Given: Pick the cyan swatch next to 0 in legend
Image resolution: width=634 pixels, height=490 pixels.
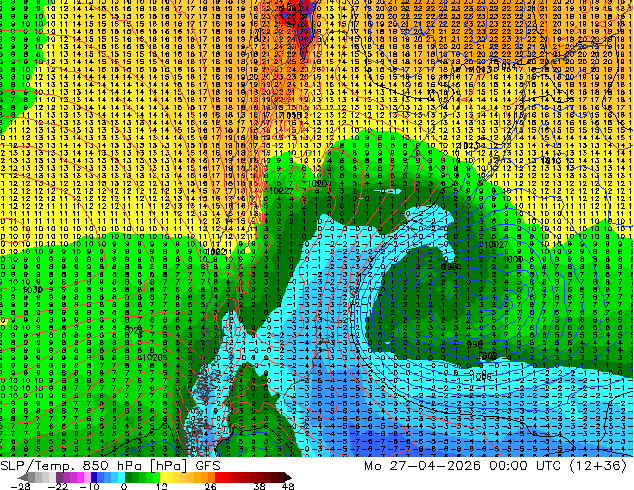Looking at the screenshot, I should [121, 477].
